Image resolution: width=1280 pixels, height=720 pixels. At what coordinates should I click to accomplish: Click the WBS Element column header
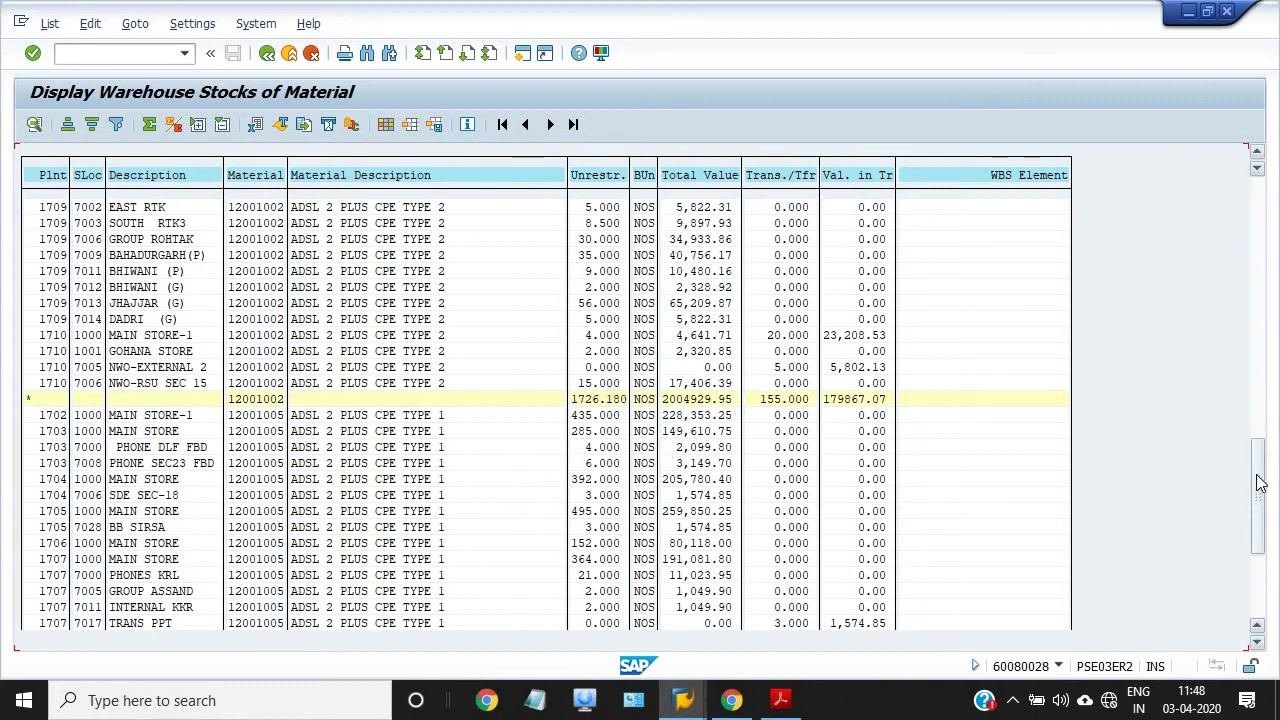(983, 175)
